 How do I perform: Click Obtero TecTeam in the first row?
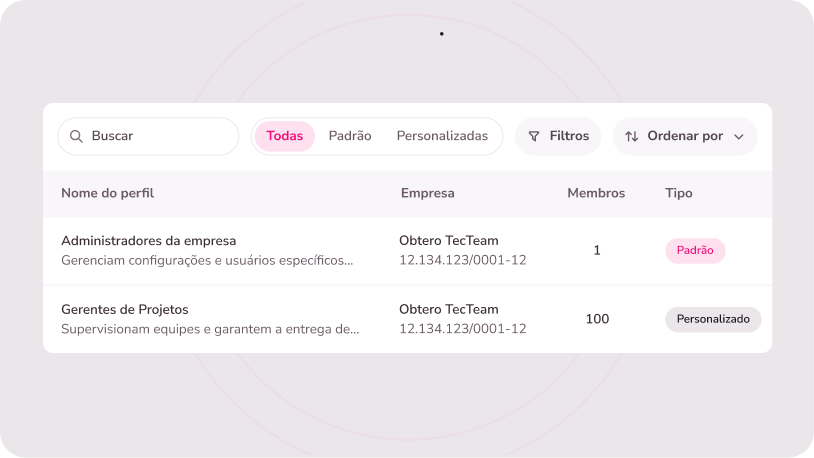coord(448,241)
